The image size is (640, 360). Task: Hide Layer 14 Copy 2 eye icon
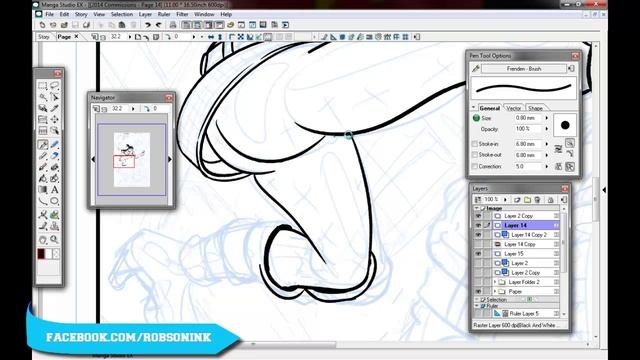[478, 235]
